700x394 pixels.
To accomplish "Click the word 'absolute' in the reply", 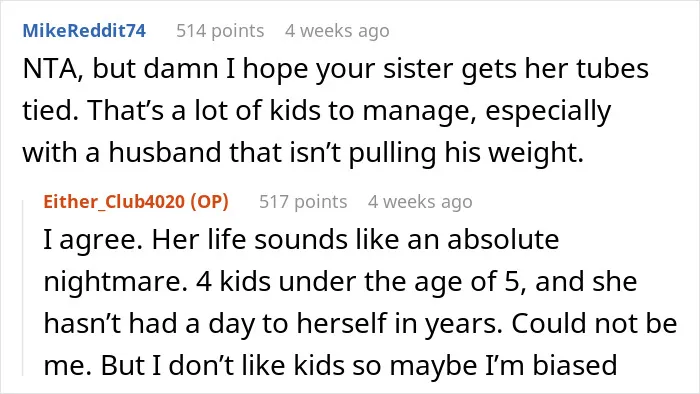I will click(x=503, y=240).
